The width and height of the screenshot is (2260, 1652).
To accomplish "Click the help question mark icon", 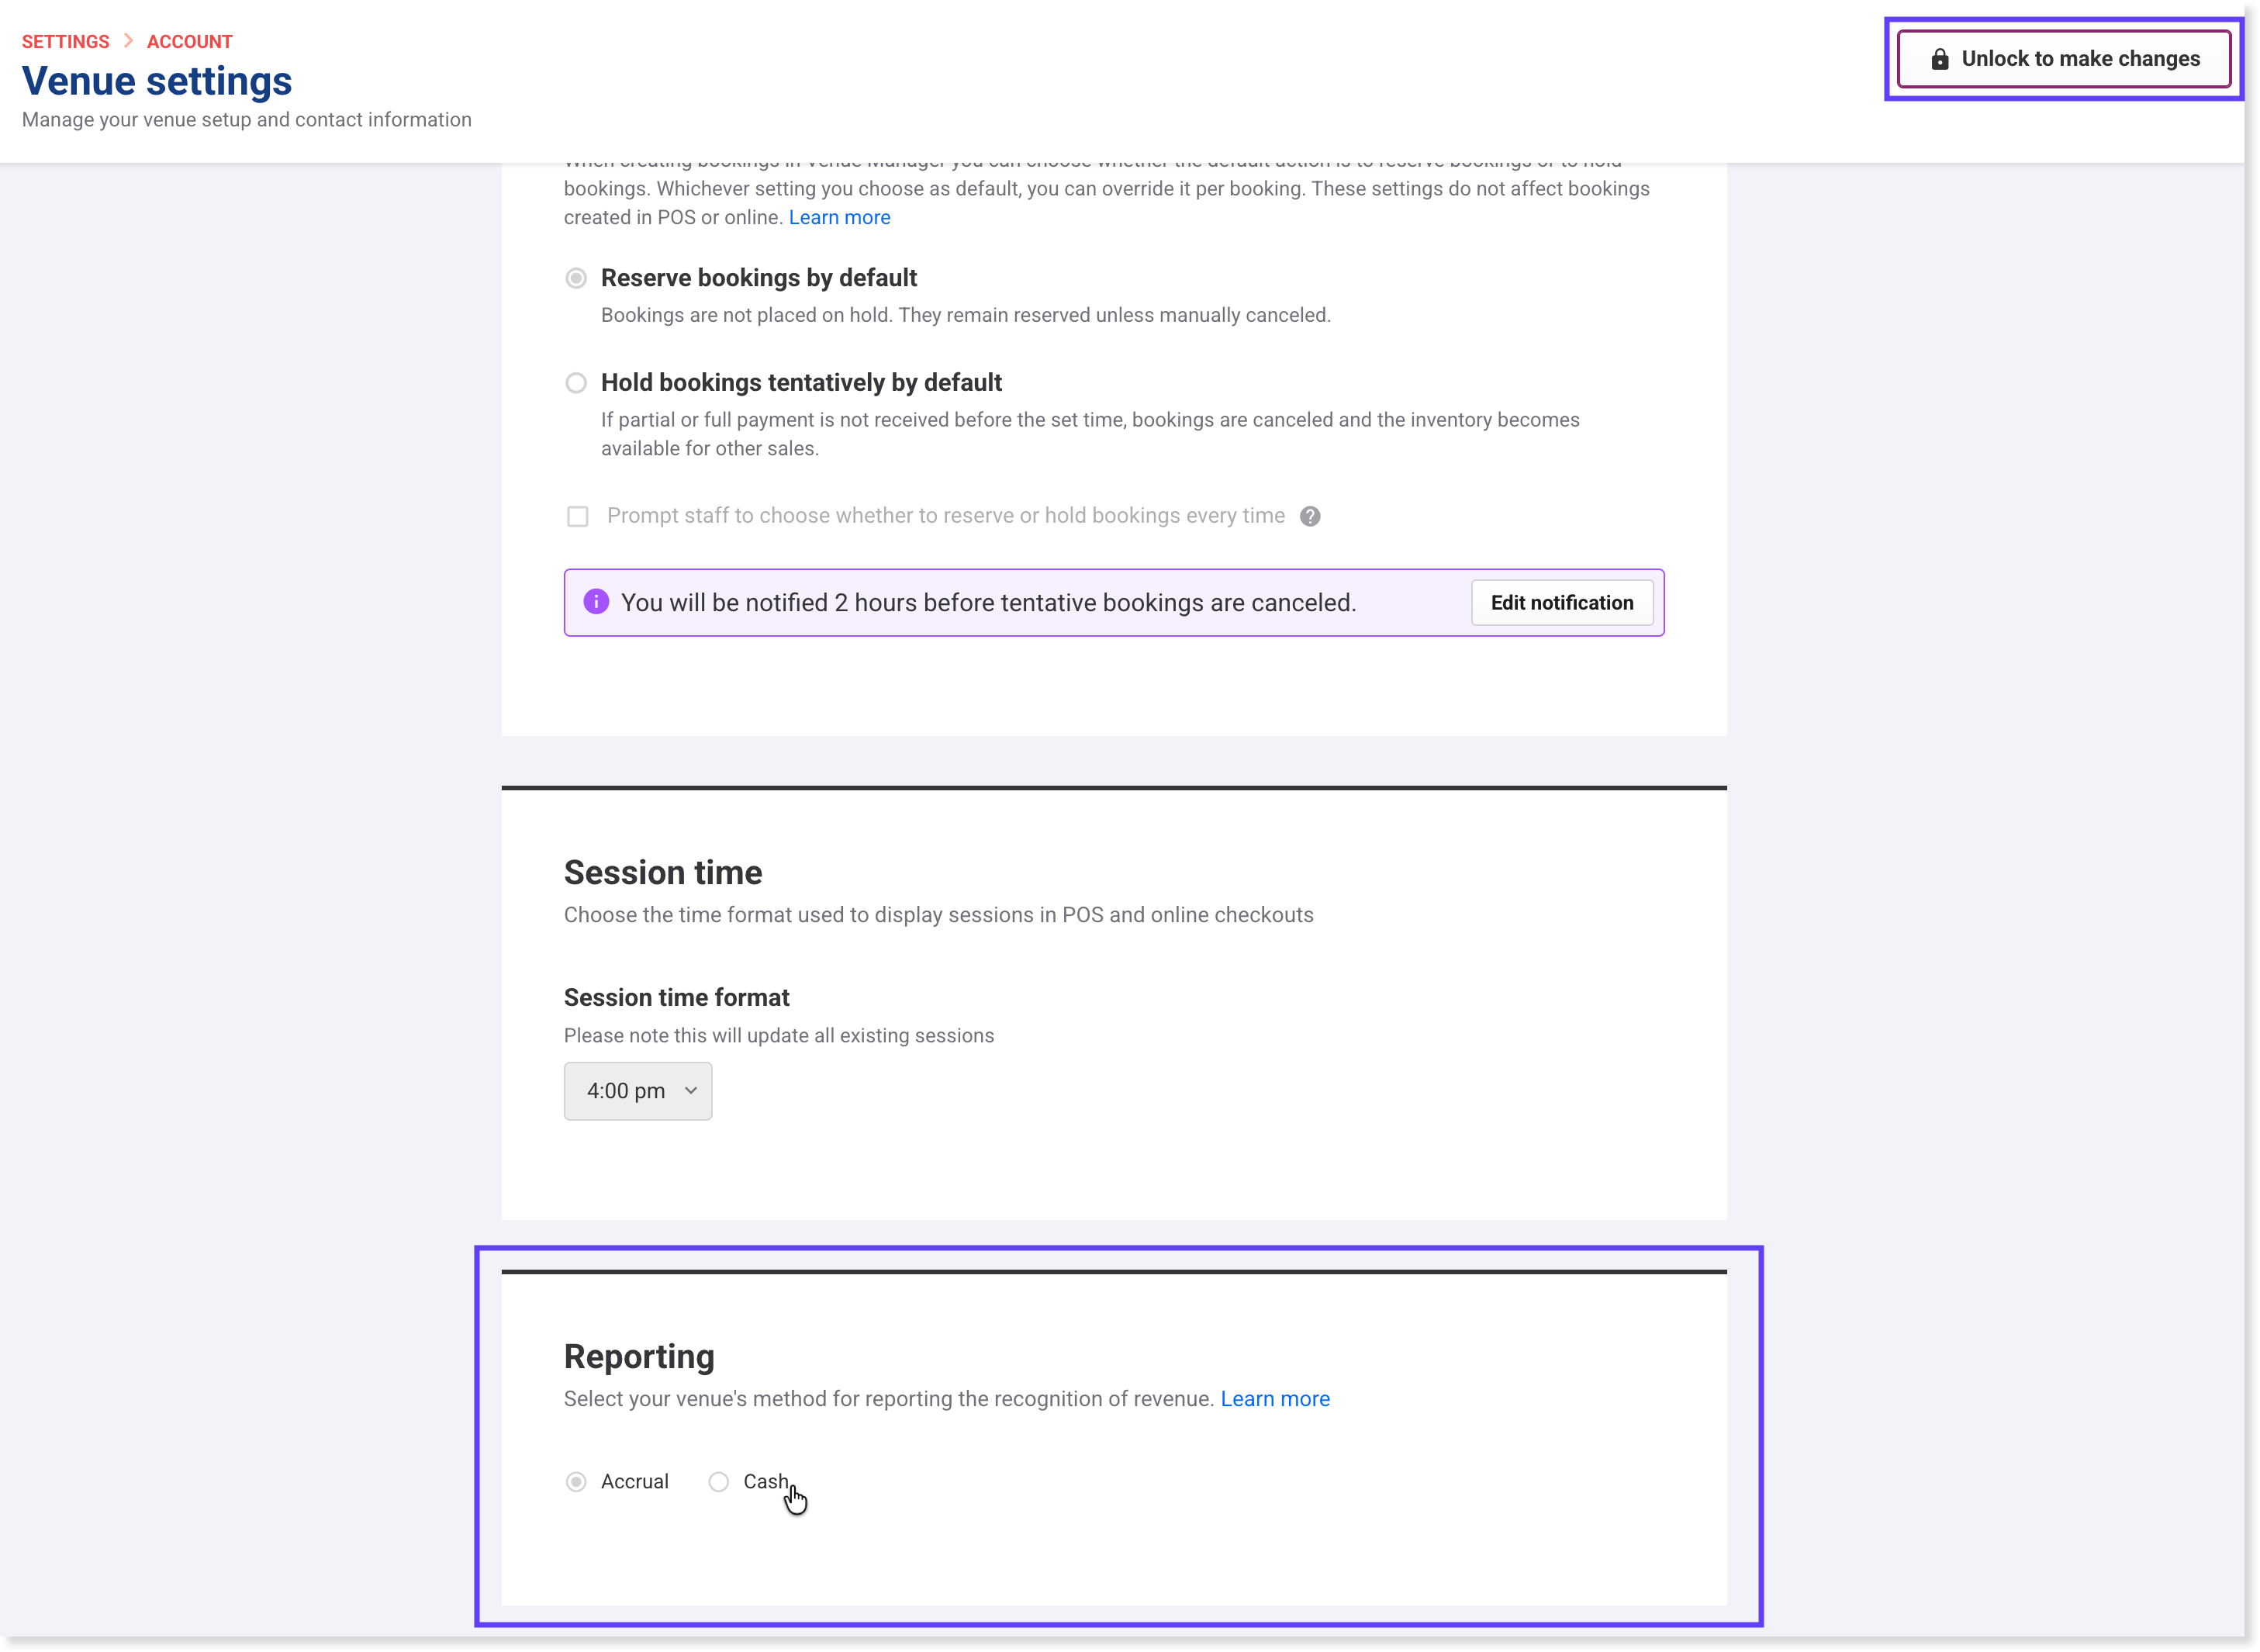I will pos(1310,516).
